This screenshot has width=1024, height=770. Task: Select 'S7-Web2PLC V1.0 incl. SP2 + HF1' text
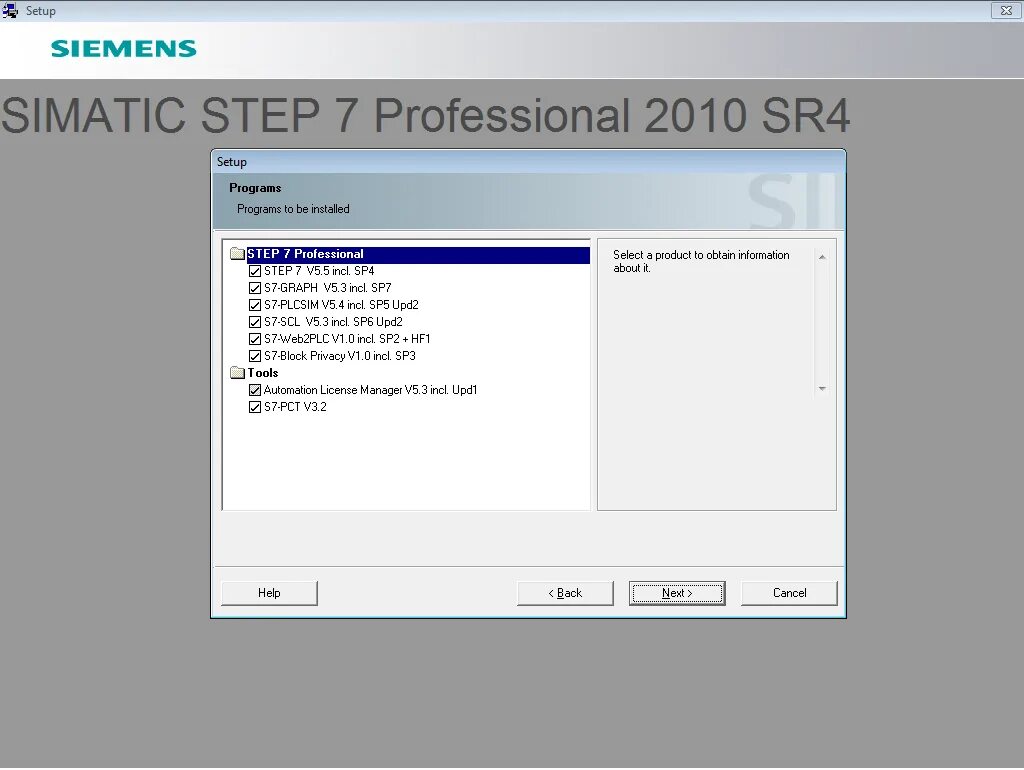347,339
